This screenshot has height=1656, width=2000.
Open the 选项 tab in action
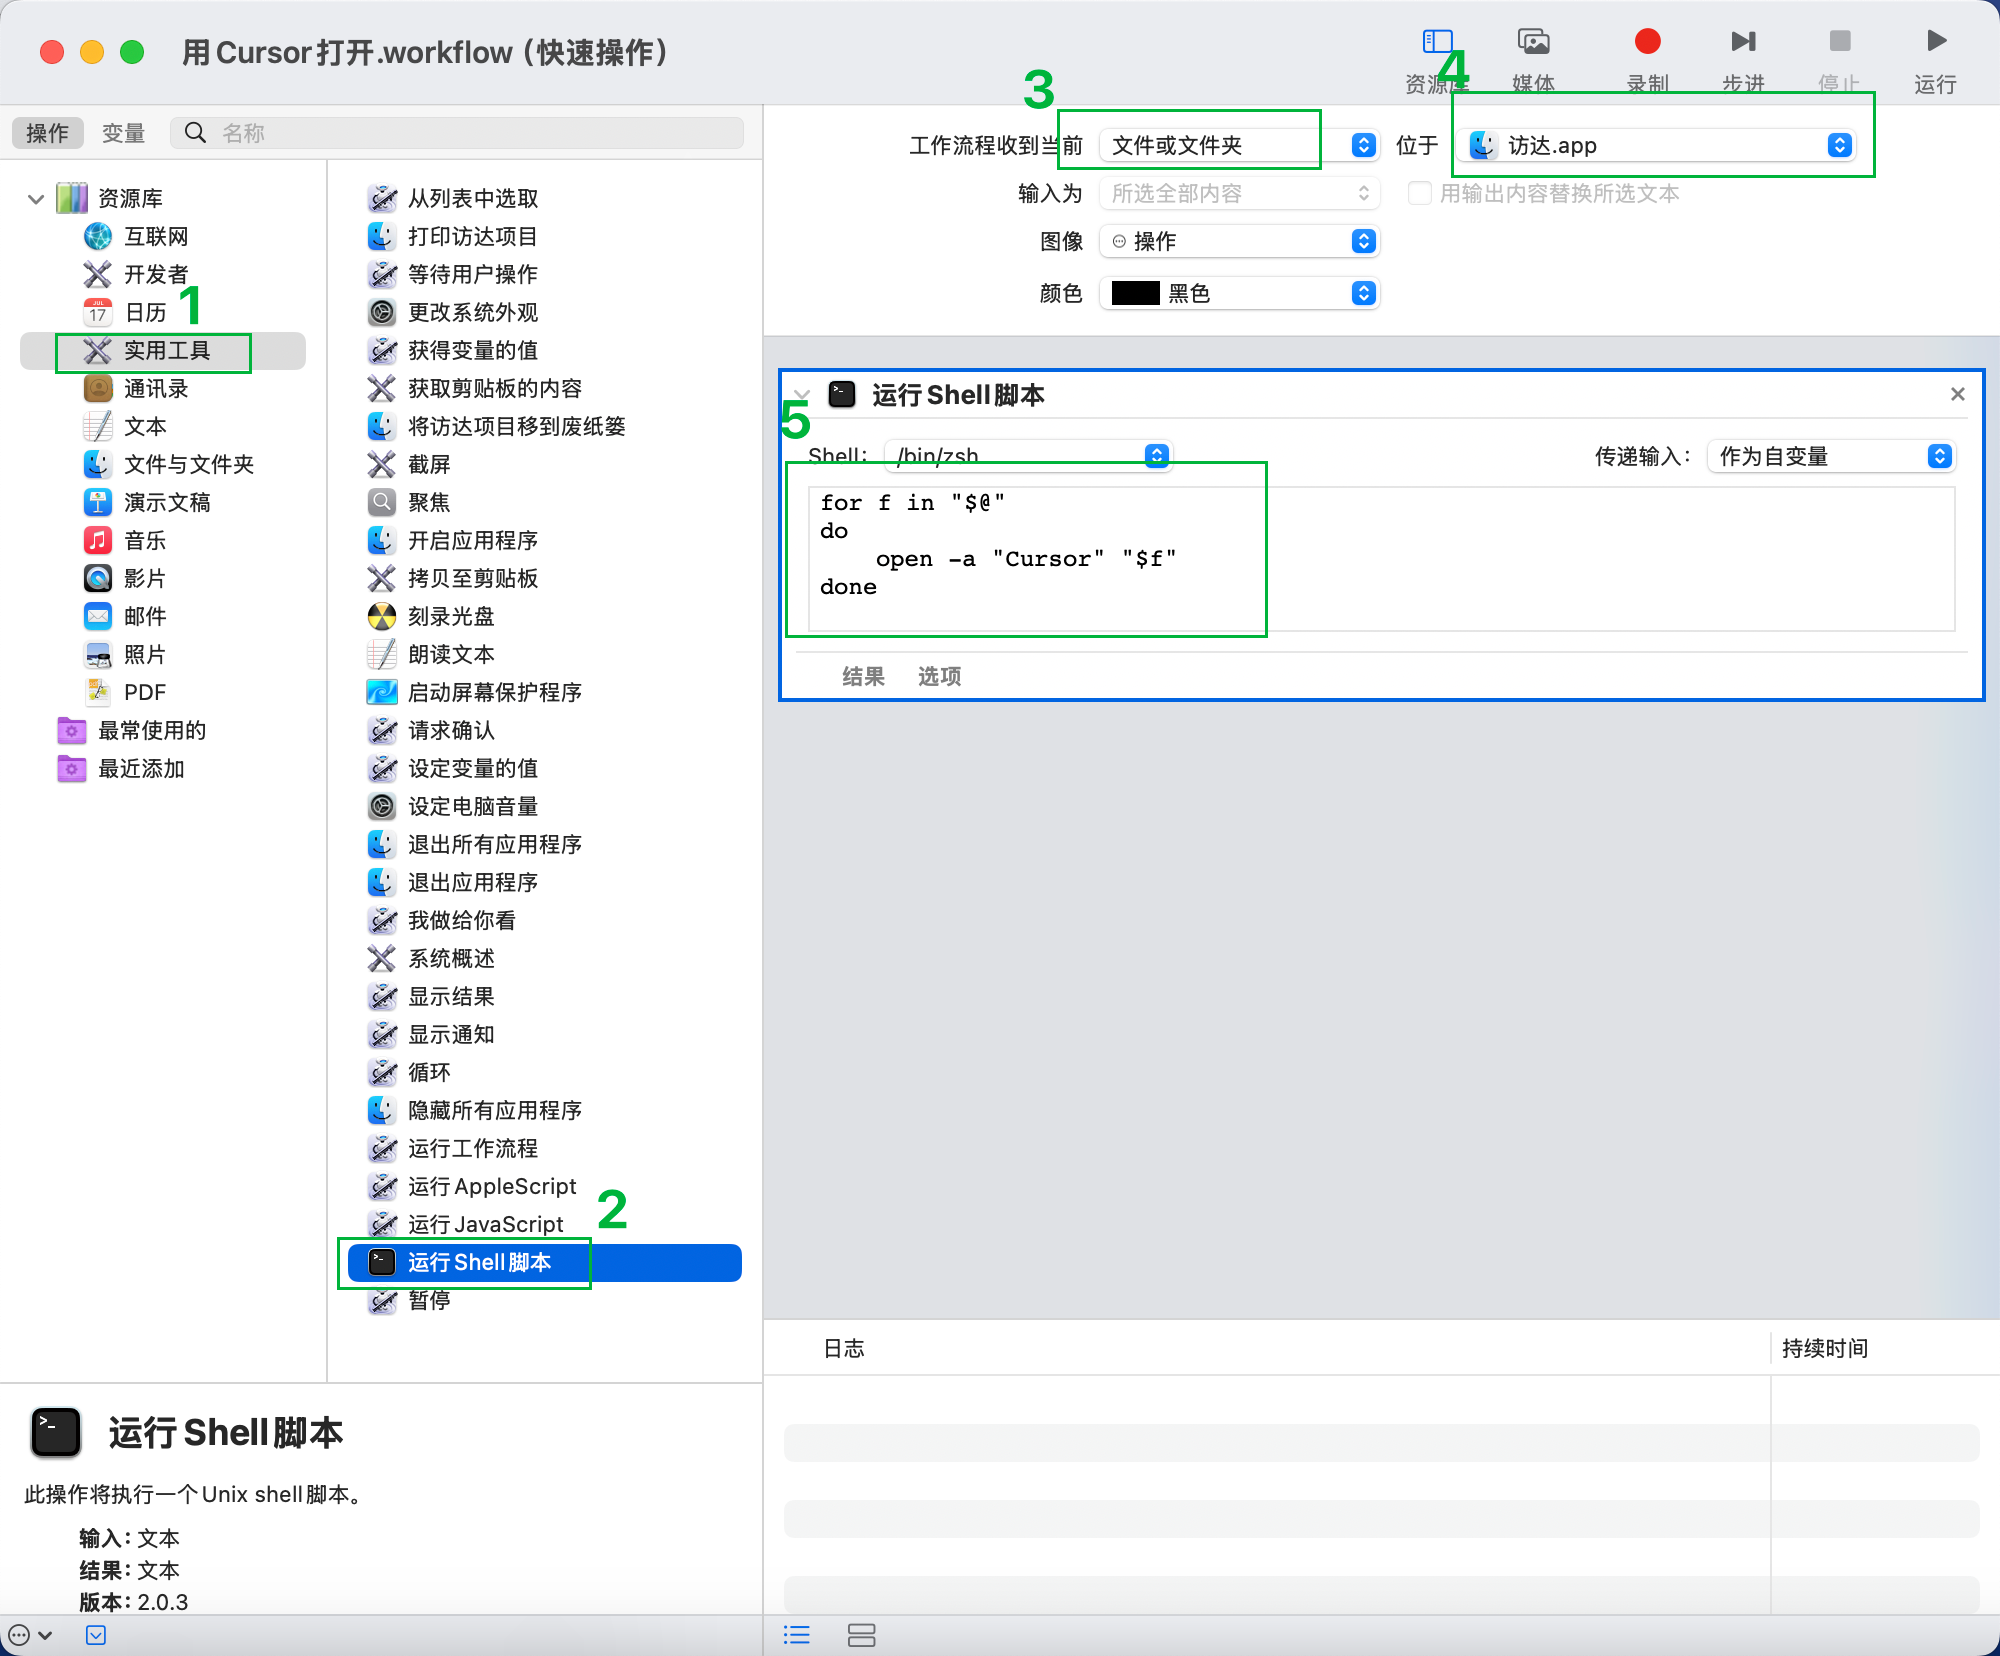point(939,677)
